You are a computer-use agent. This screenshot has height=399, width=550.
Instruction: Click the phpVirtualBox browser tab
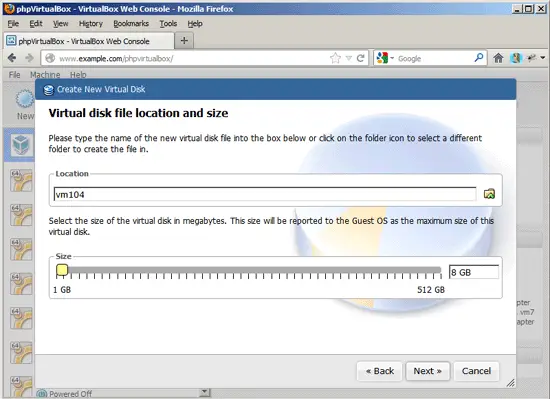89,41
